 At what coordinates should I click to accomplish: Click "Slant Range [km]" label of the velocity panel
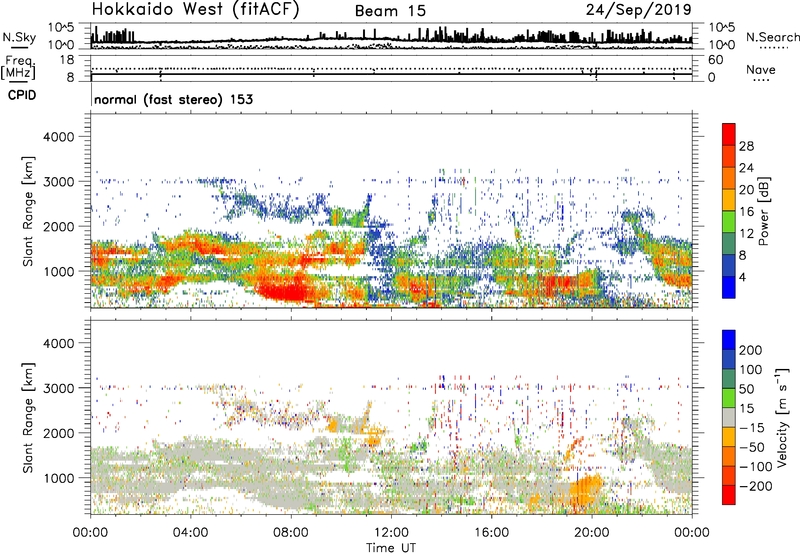[x=28, y=418]
